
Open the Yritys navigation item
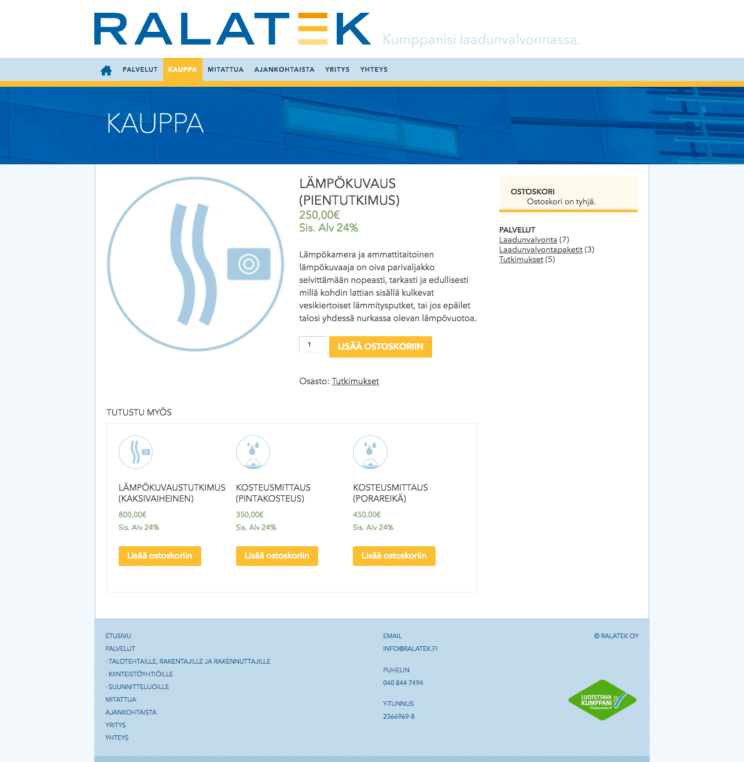tap(337, 69)
